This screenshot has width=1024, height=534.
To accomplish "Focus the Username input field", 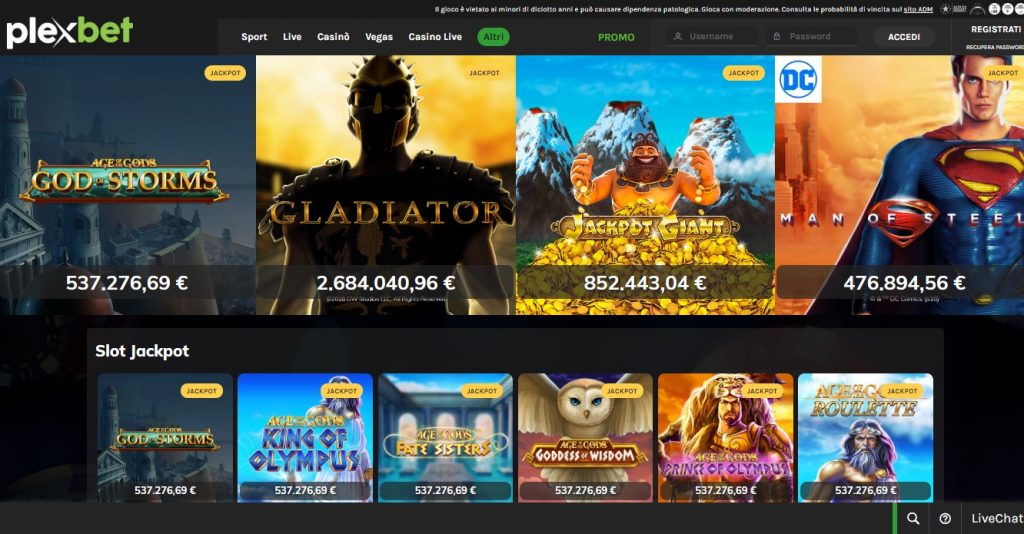I will (712, 37).
